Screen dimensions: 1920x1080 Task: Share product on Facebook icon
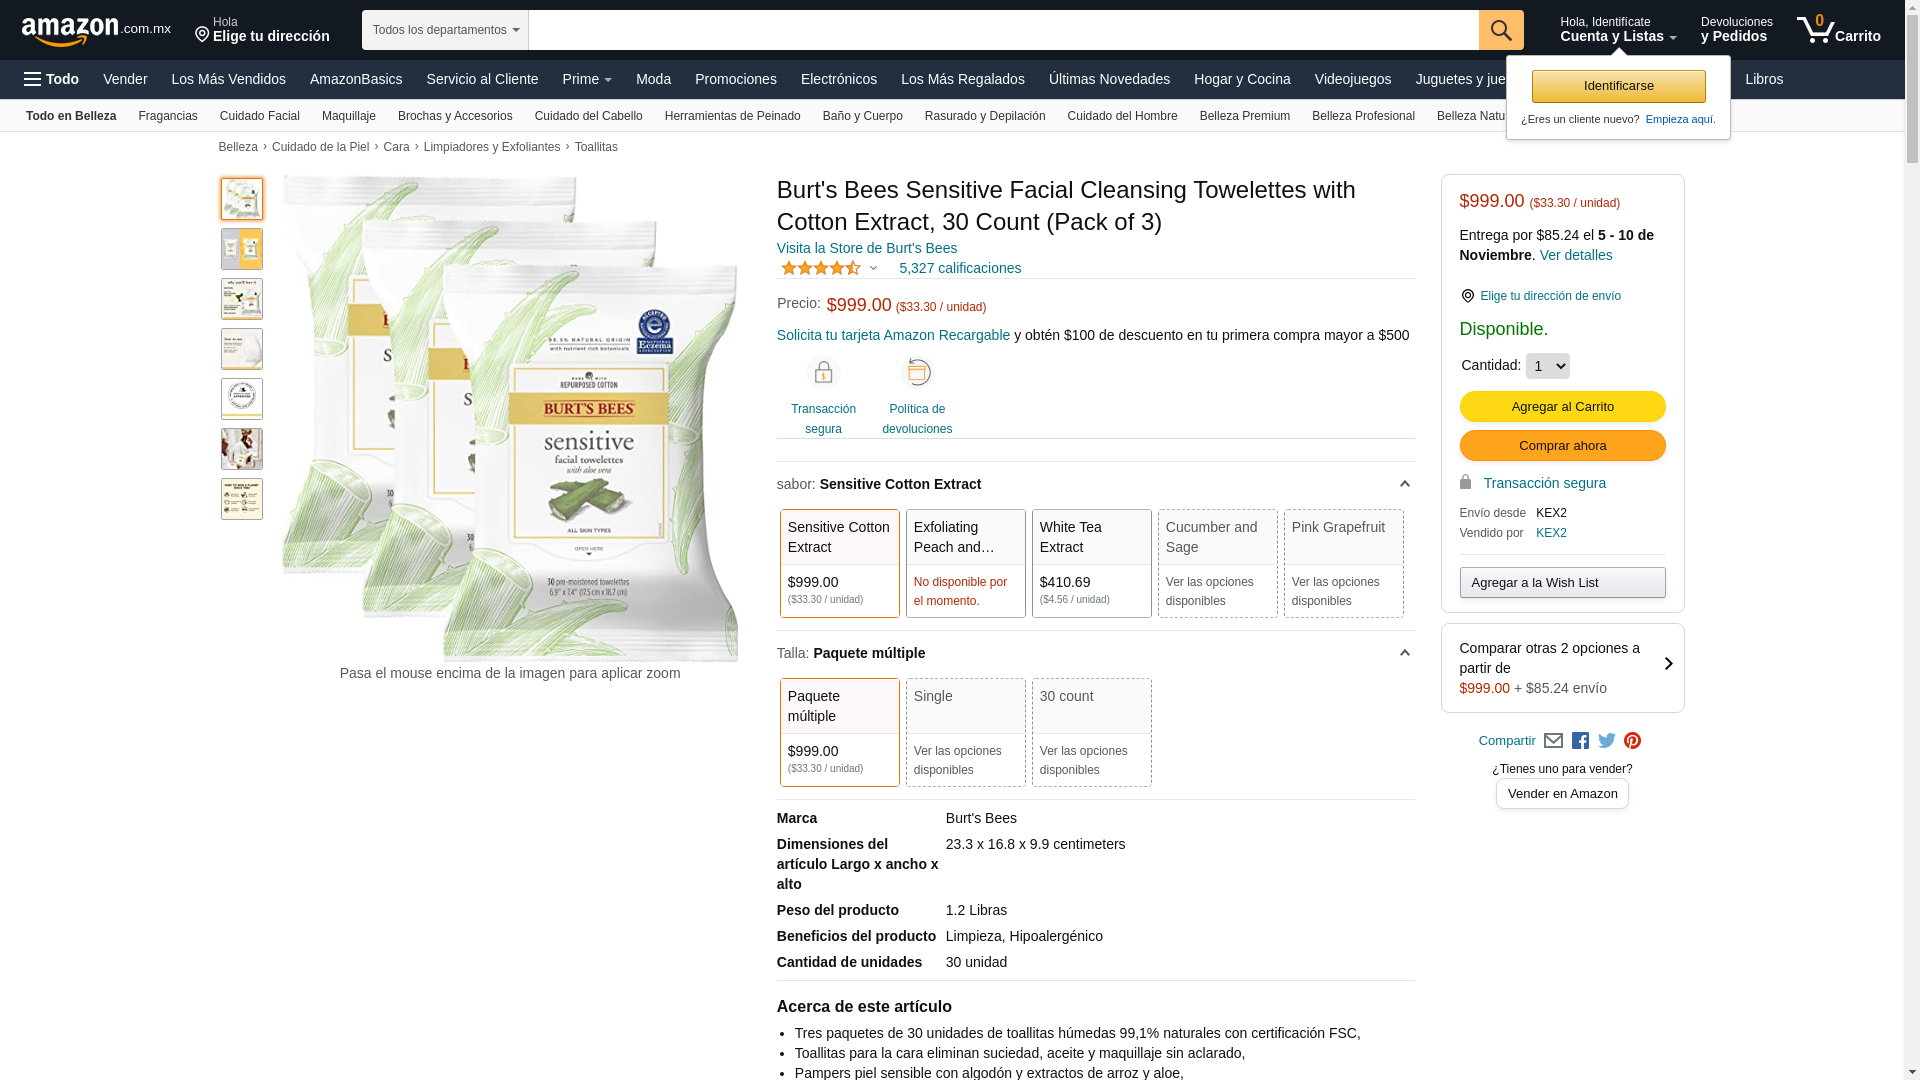[x=1580, y=741]
